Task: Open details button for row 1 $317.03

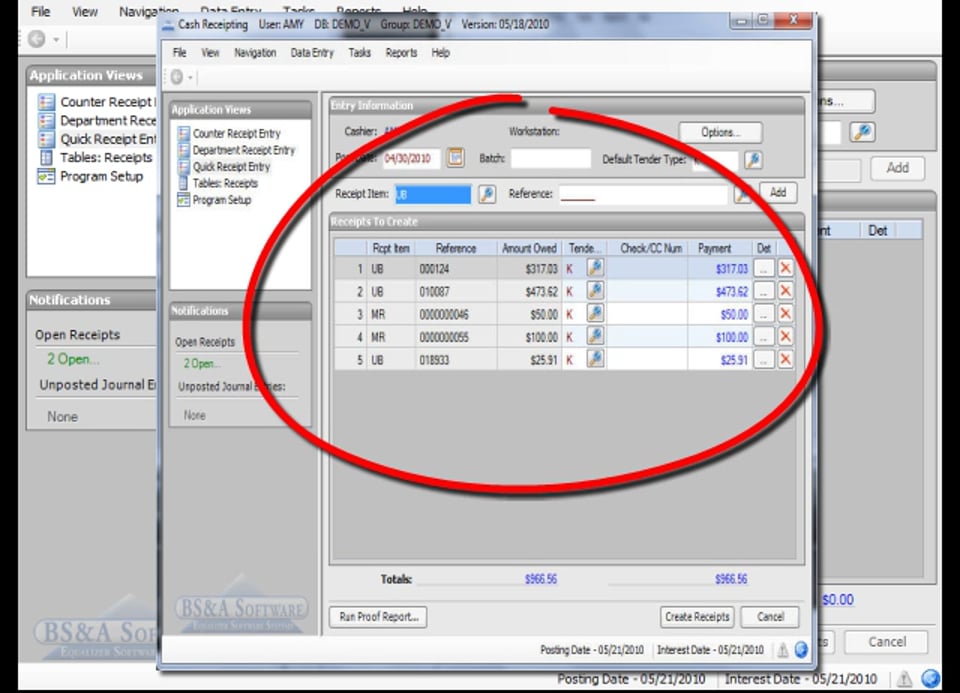Action: [763, 268]
